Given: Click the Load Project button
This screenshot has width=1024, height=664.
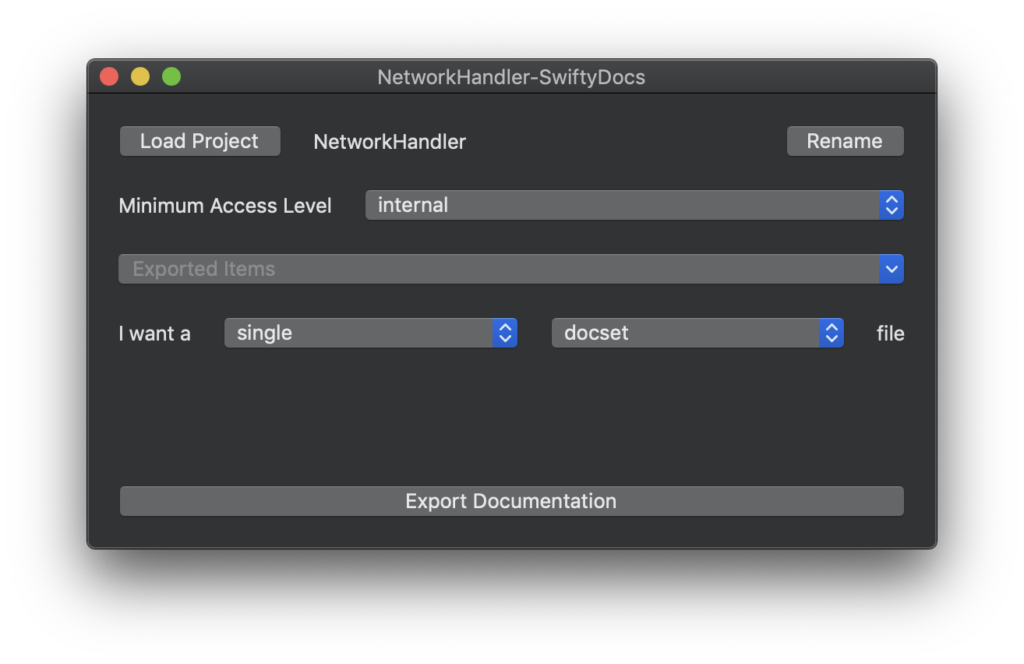Looking at the screenshot, I should 200,141.
